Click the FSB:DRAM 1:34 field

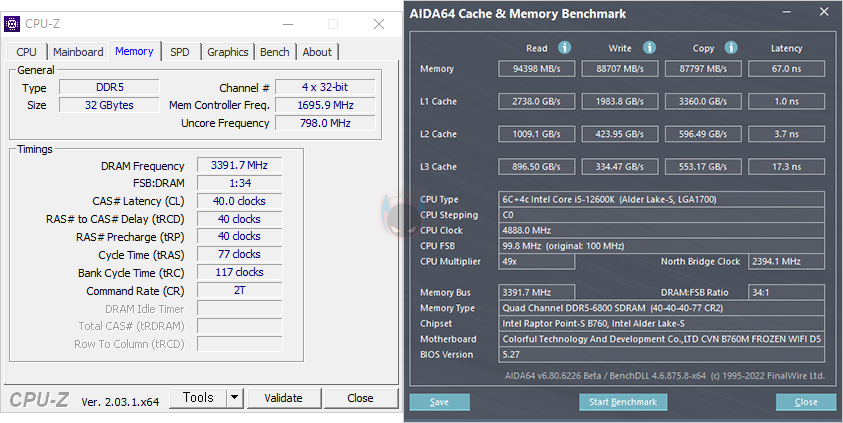239,183
